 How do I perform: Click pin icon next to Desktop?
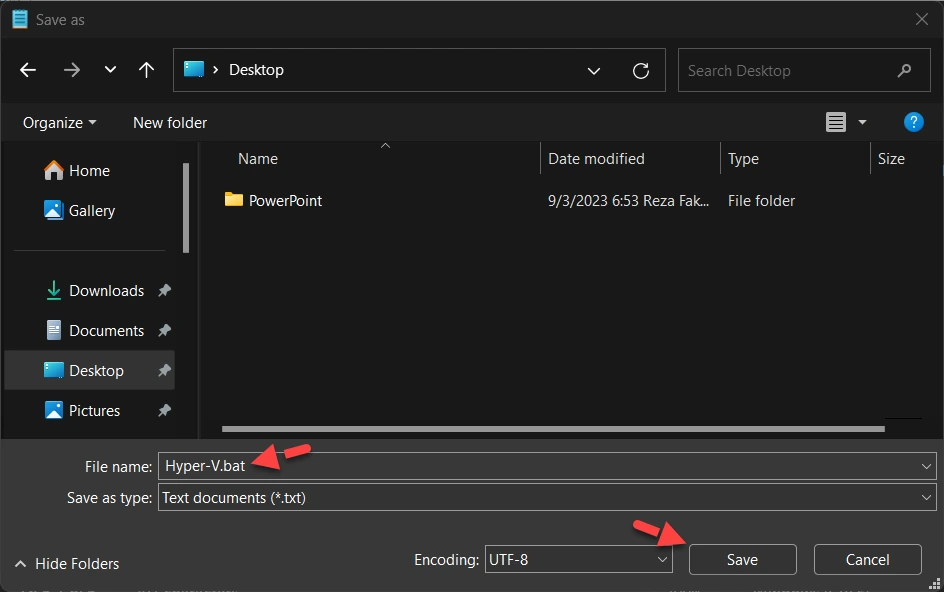tap(164, 370)
